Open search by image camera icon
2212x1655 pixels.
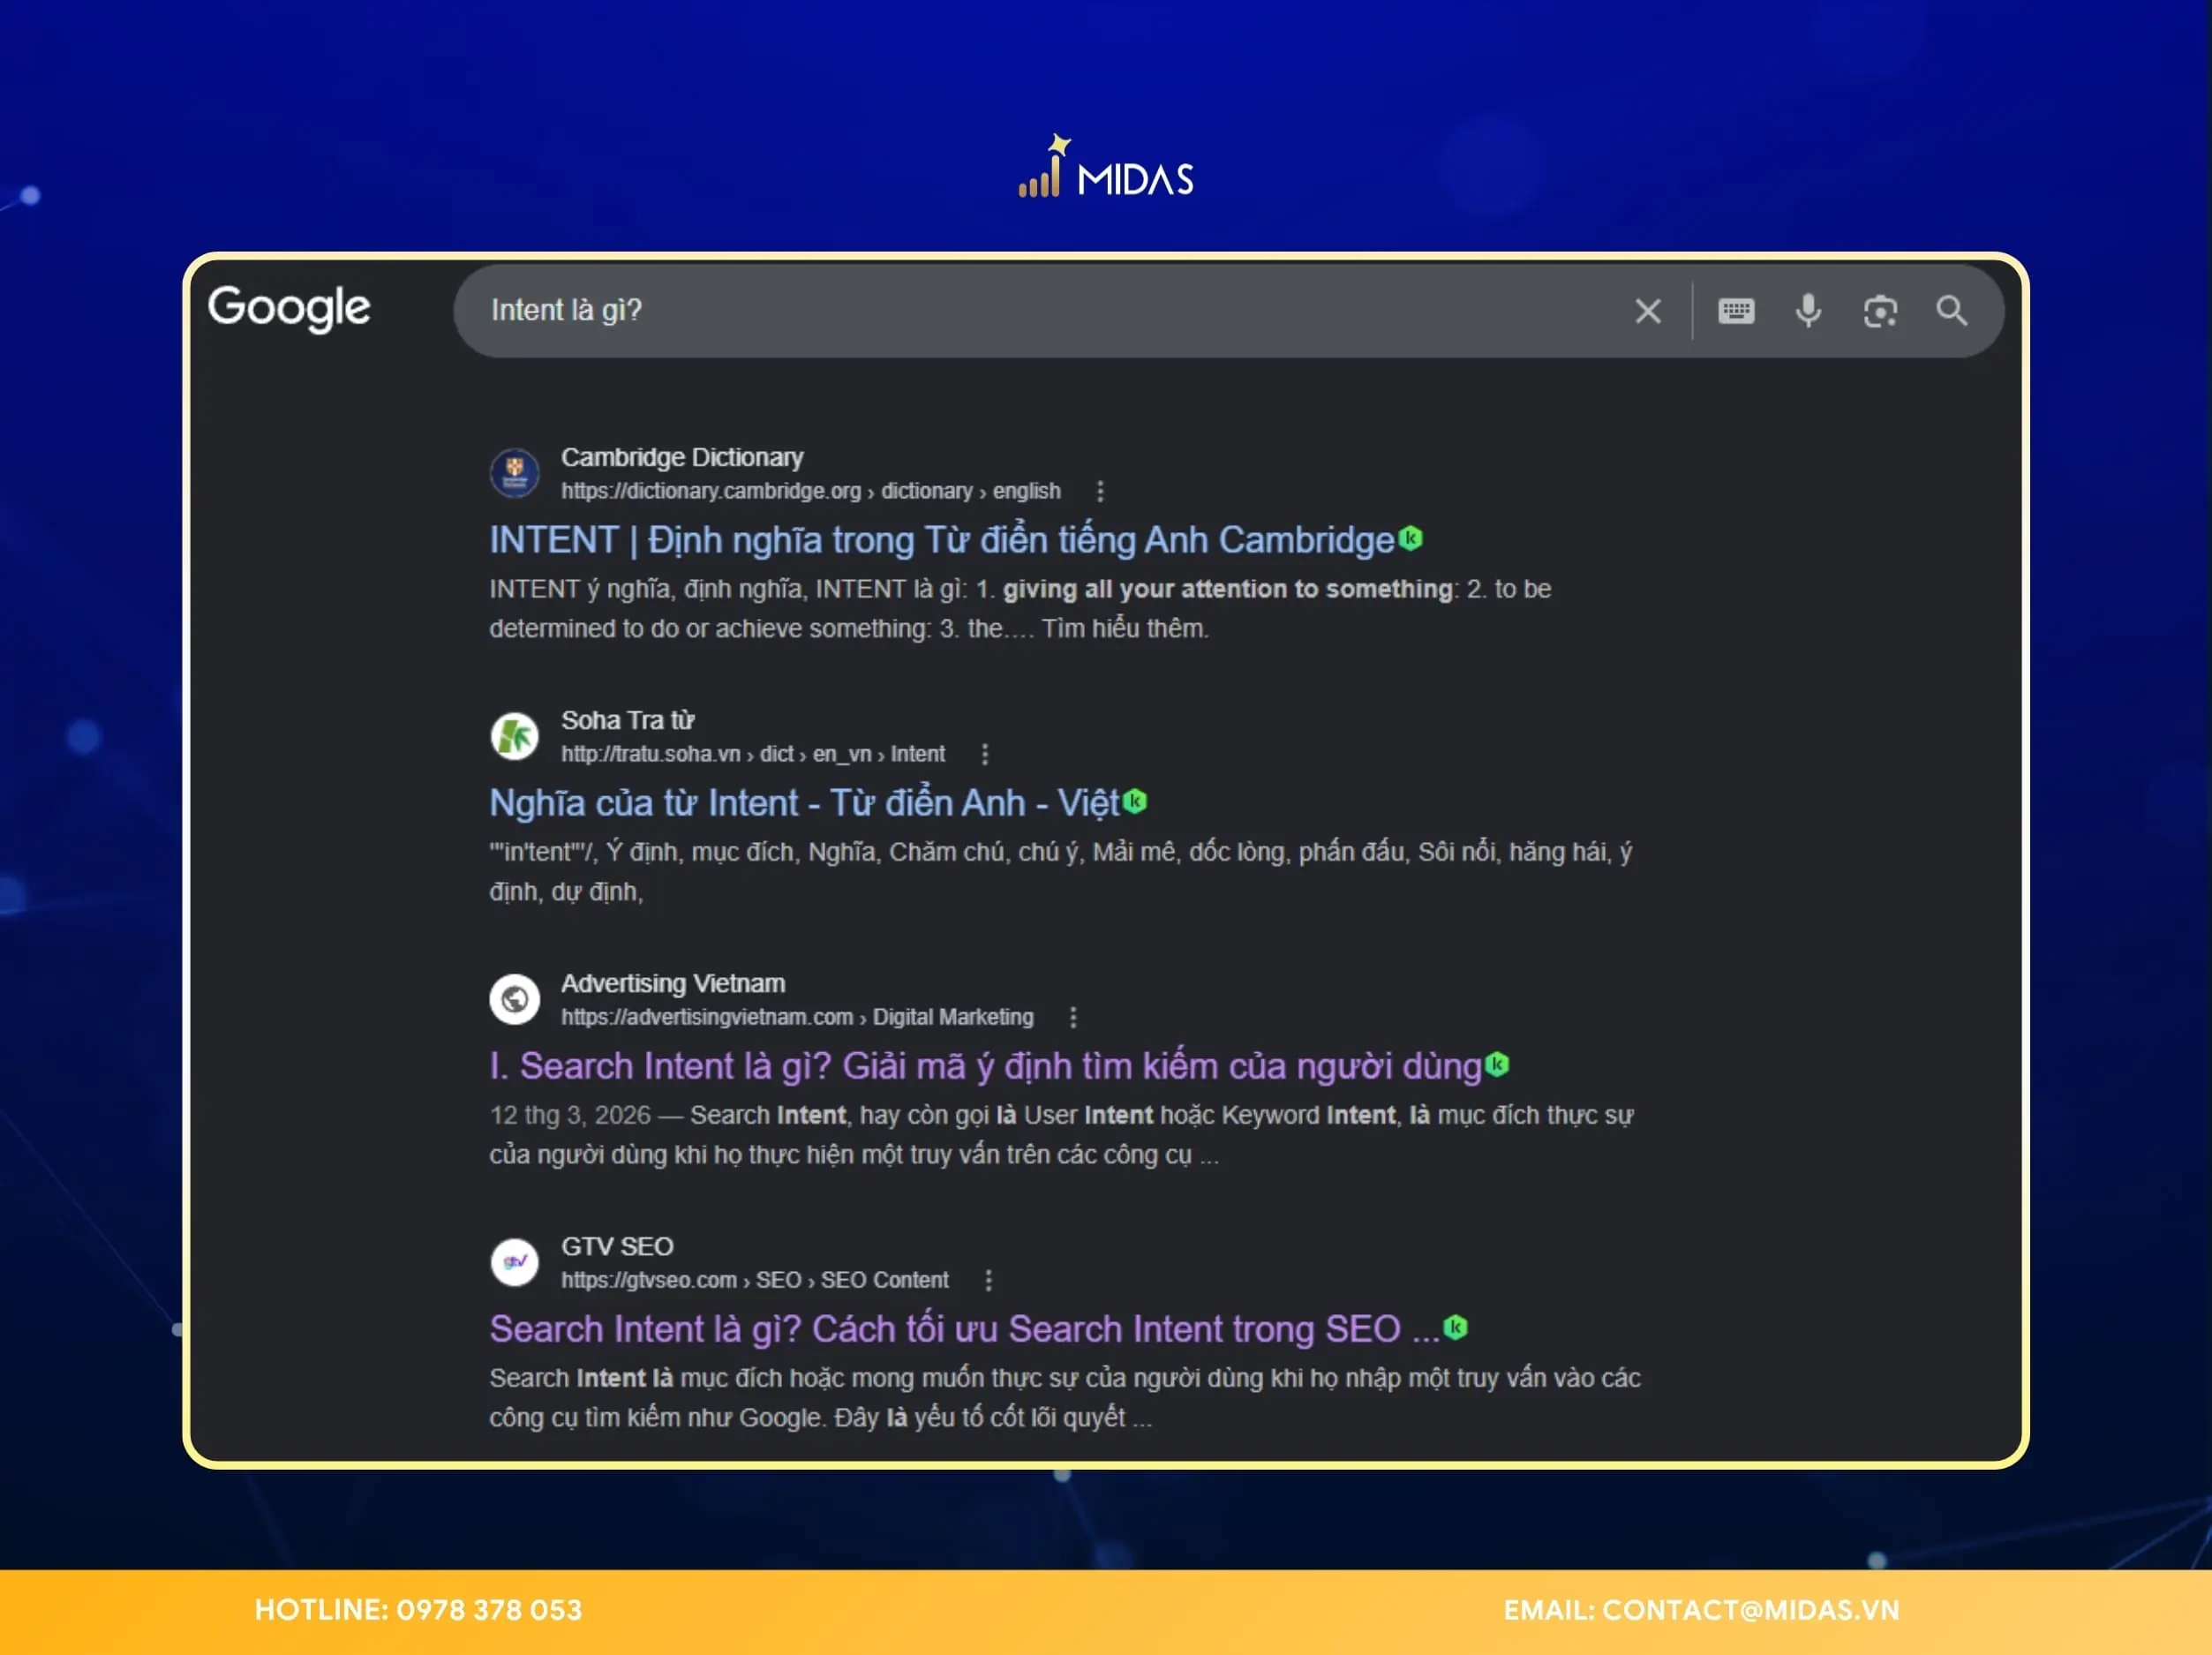tap(1880, 311)
